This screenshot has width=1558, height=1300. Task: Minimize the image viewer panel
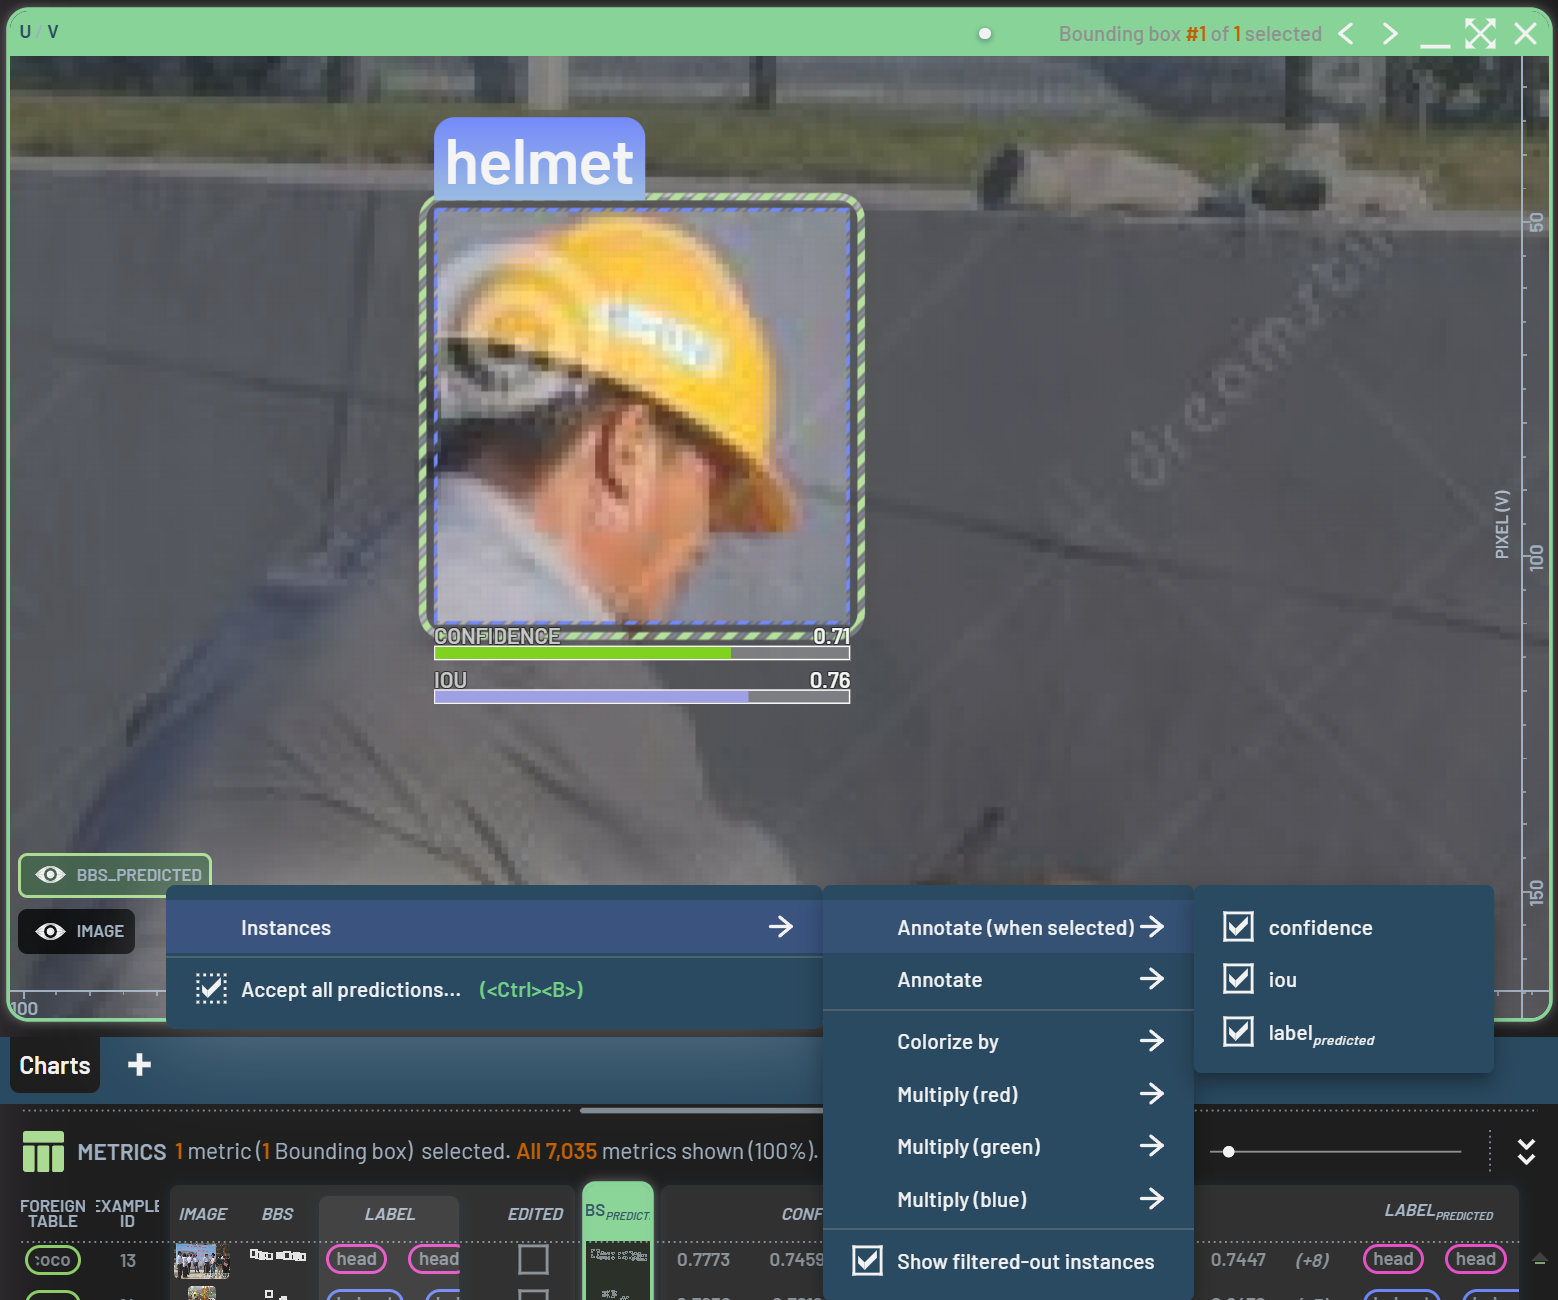point(1434,36)
